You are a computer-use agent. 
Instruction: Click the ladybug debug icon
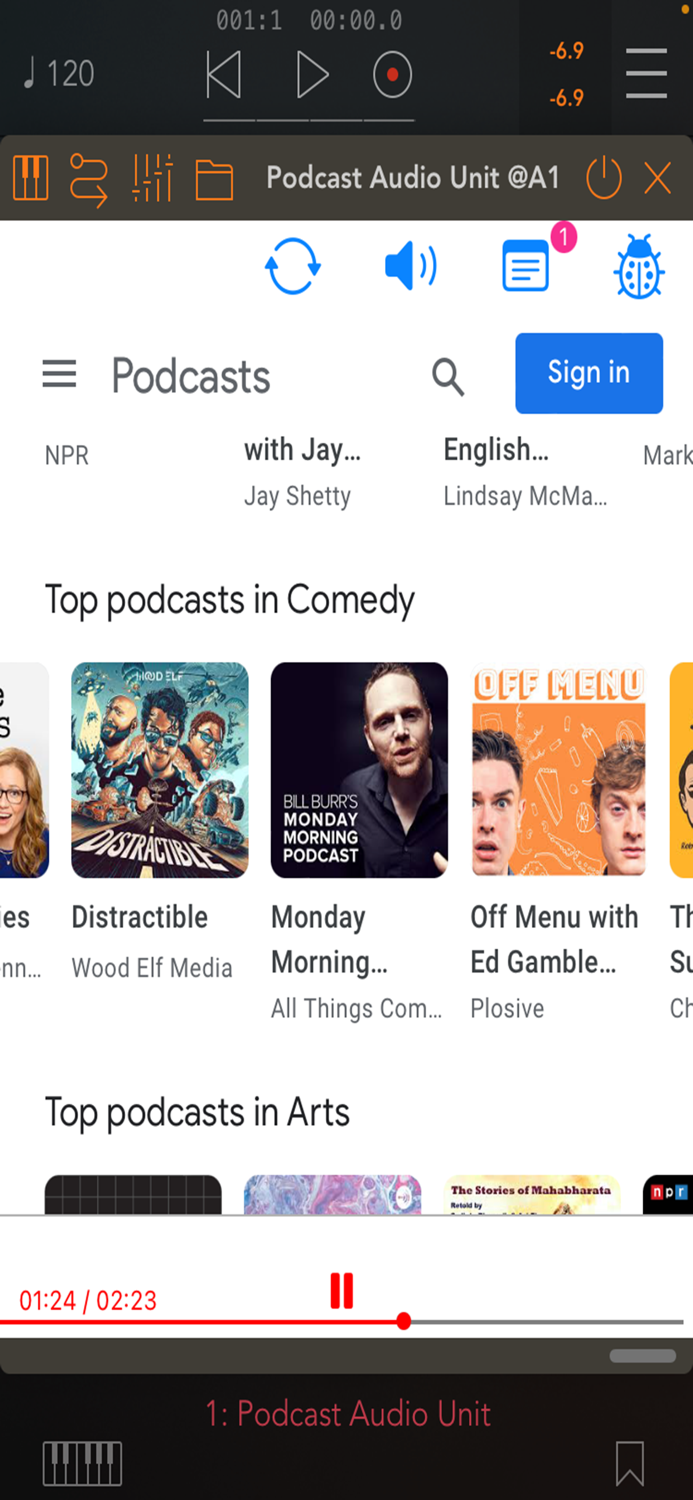639,267
